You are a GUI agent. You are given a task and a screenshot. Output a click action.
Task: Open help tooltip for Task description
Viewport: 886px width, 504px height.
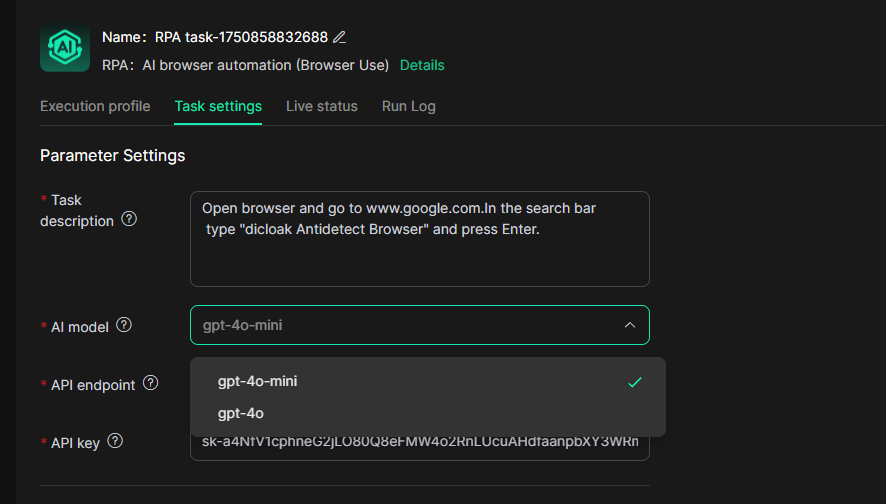[x=129, y=220]
